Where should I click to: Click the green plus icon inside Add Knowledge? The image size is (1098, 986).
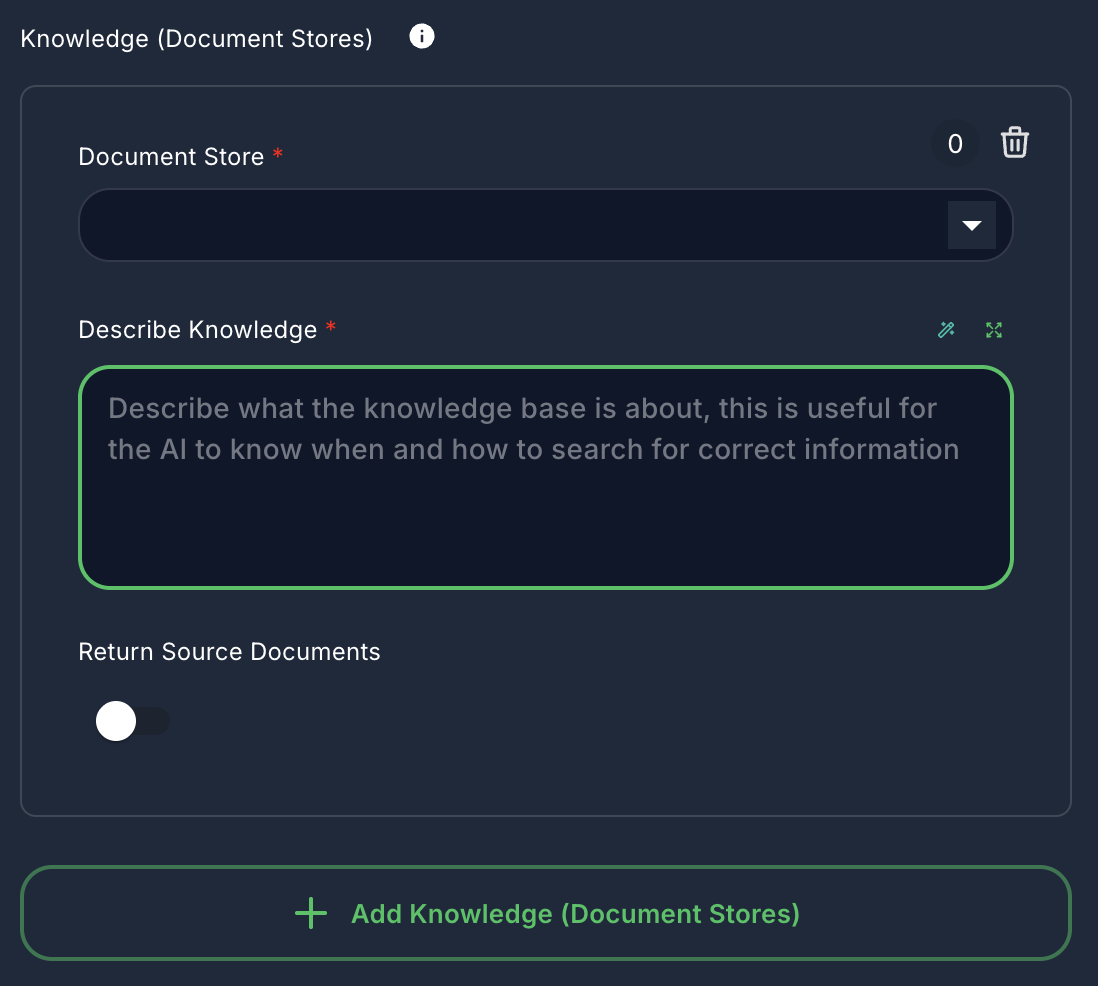tap(310, 913)
